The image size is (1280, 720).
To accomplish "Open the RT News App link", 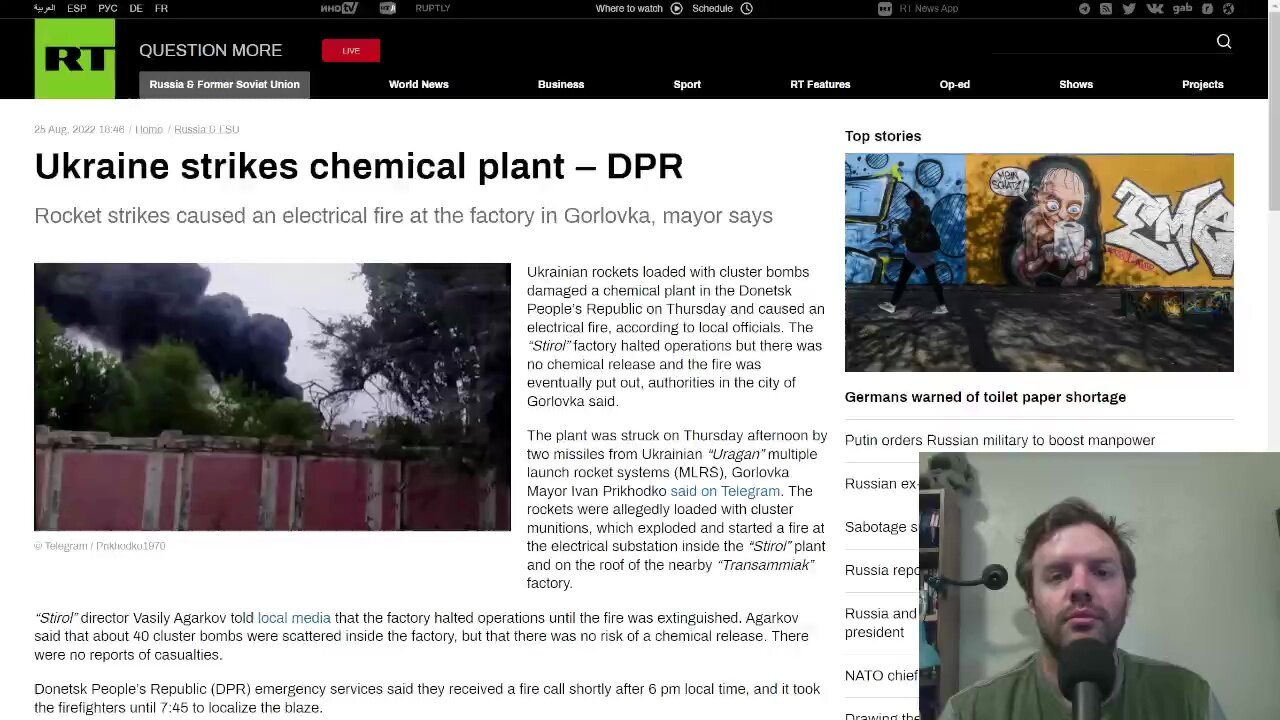I will [929, 8].
